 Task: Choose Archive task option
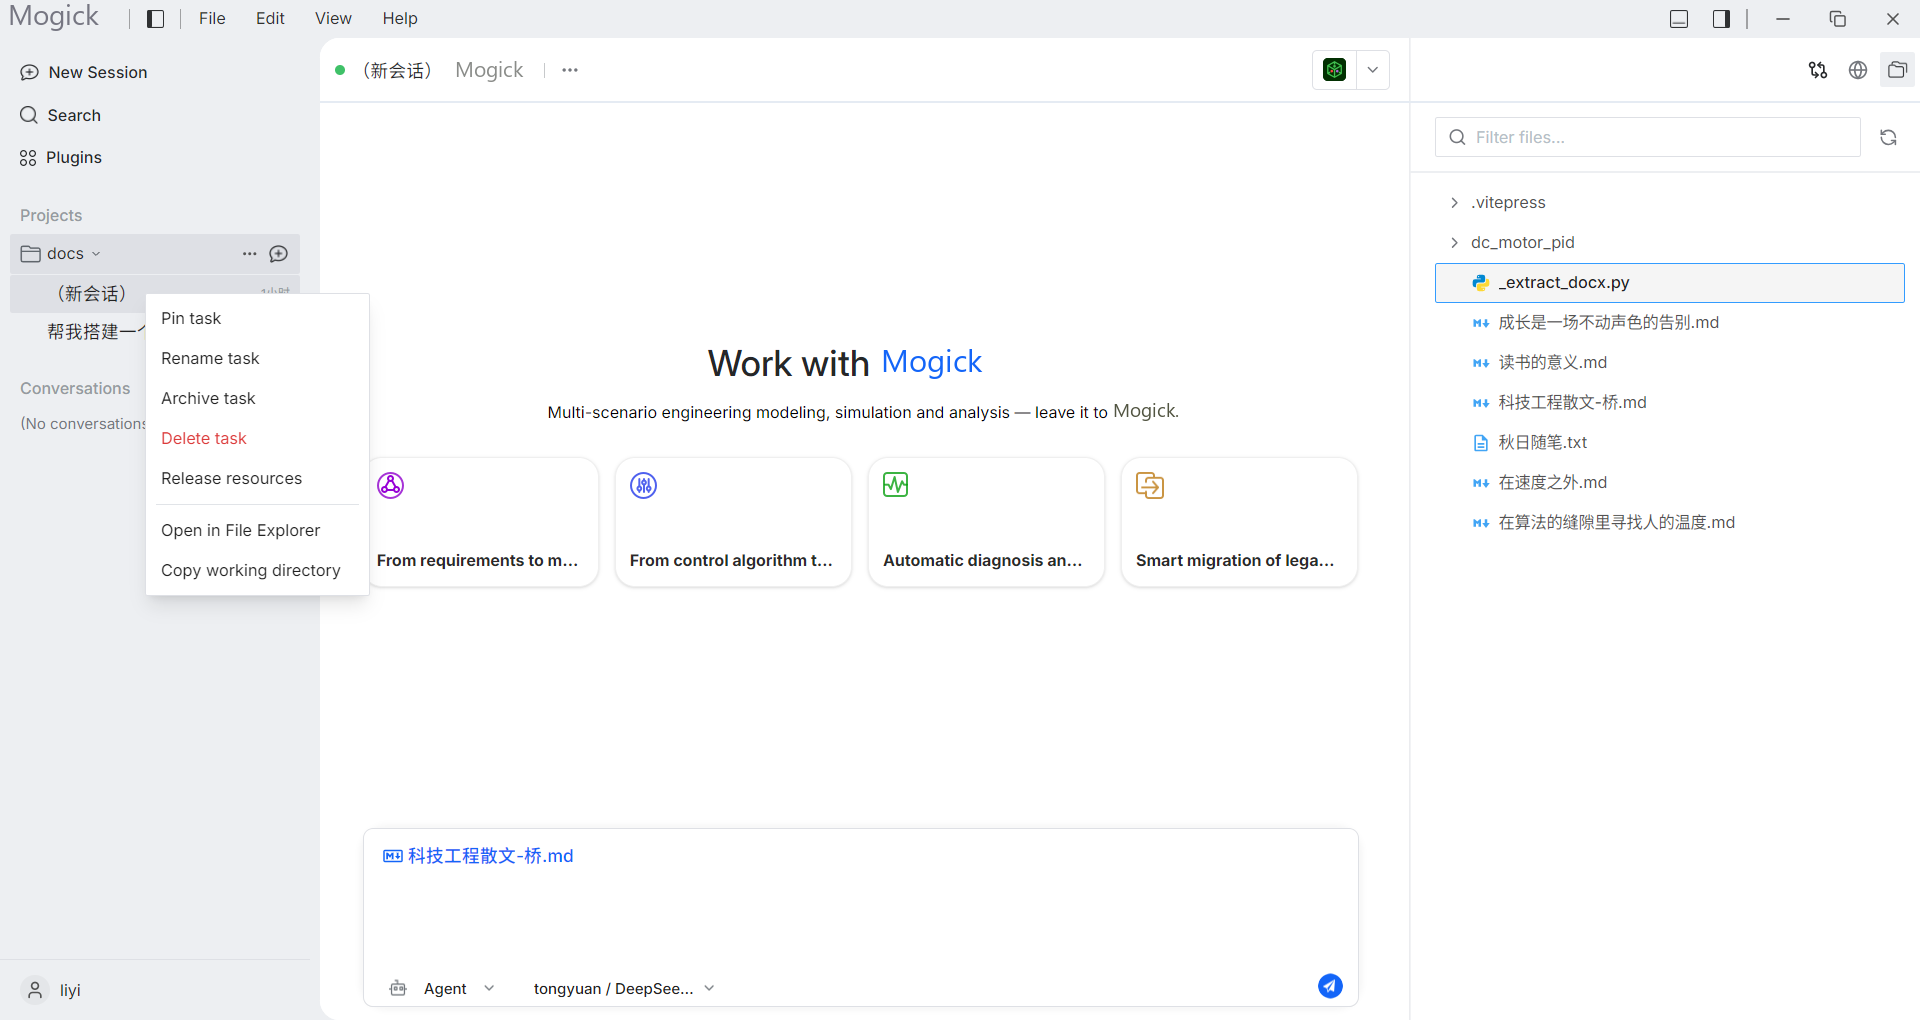pos(257,398)
